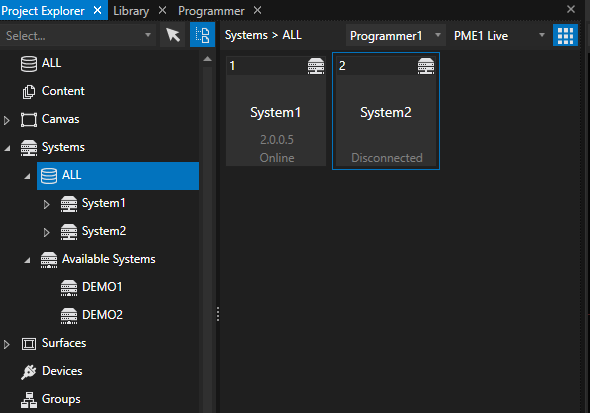Close the panel with top-right X
Screen dimensions: 590x413
571,9
